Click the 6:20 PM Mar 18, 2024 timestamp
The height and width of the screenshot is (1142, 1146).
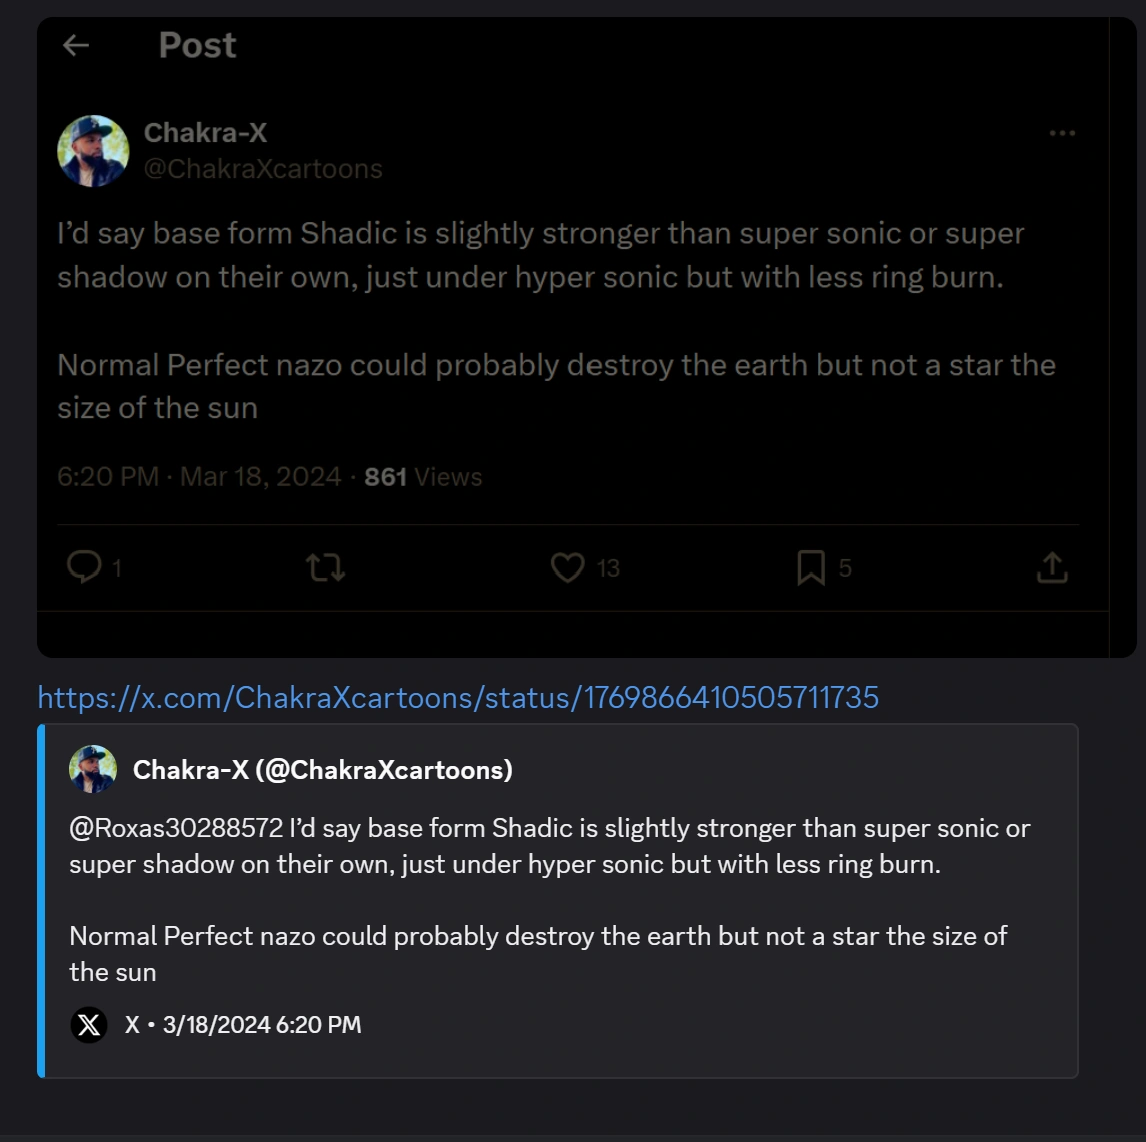pos(199,477)
